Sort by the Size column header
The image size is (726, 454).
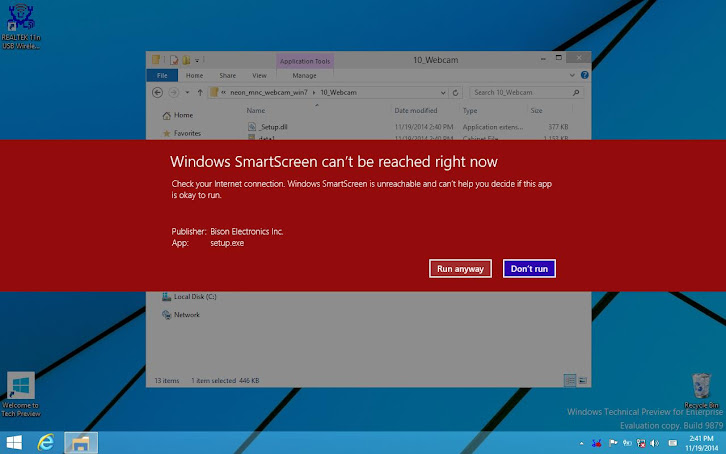(x=537, y=111)
